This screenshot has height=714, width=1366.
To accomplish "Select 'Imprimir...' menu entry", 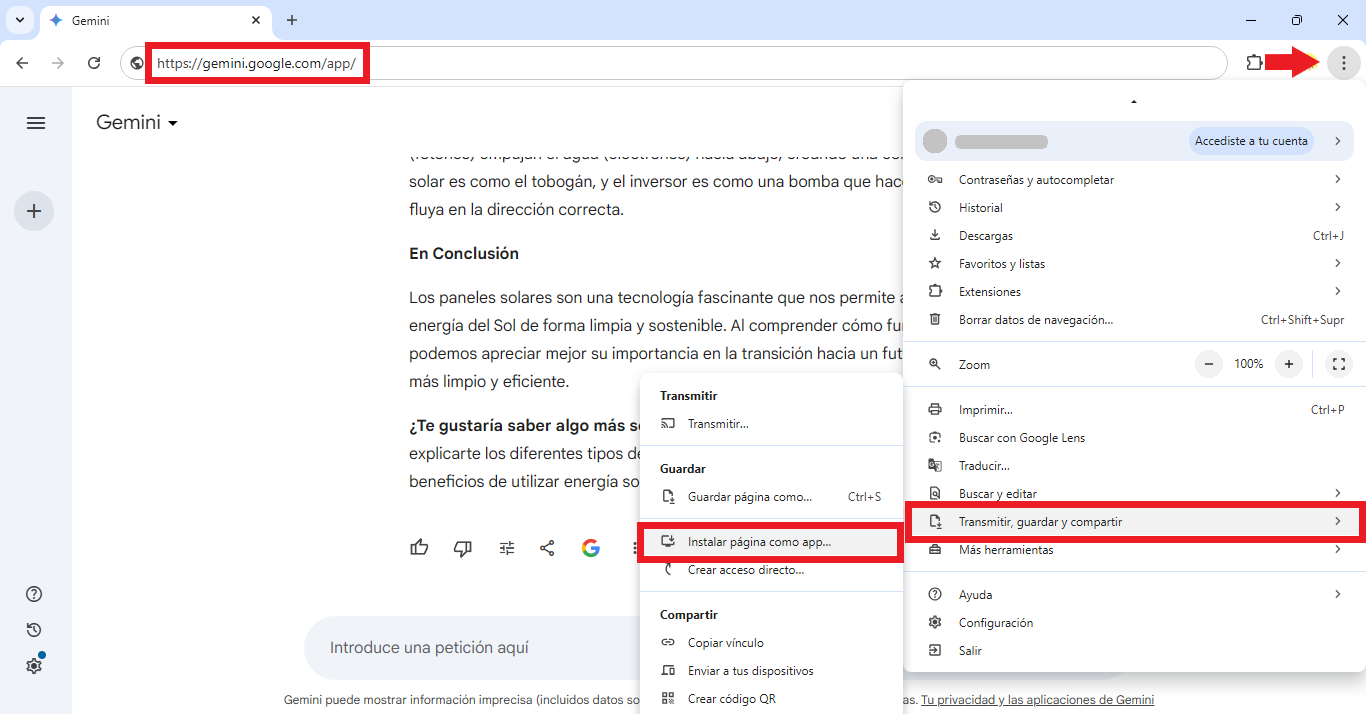I will click(1134, 410).
